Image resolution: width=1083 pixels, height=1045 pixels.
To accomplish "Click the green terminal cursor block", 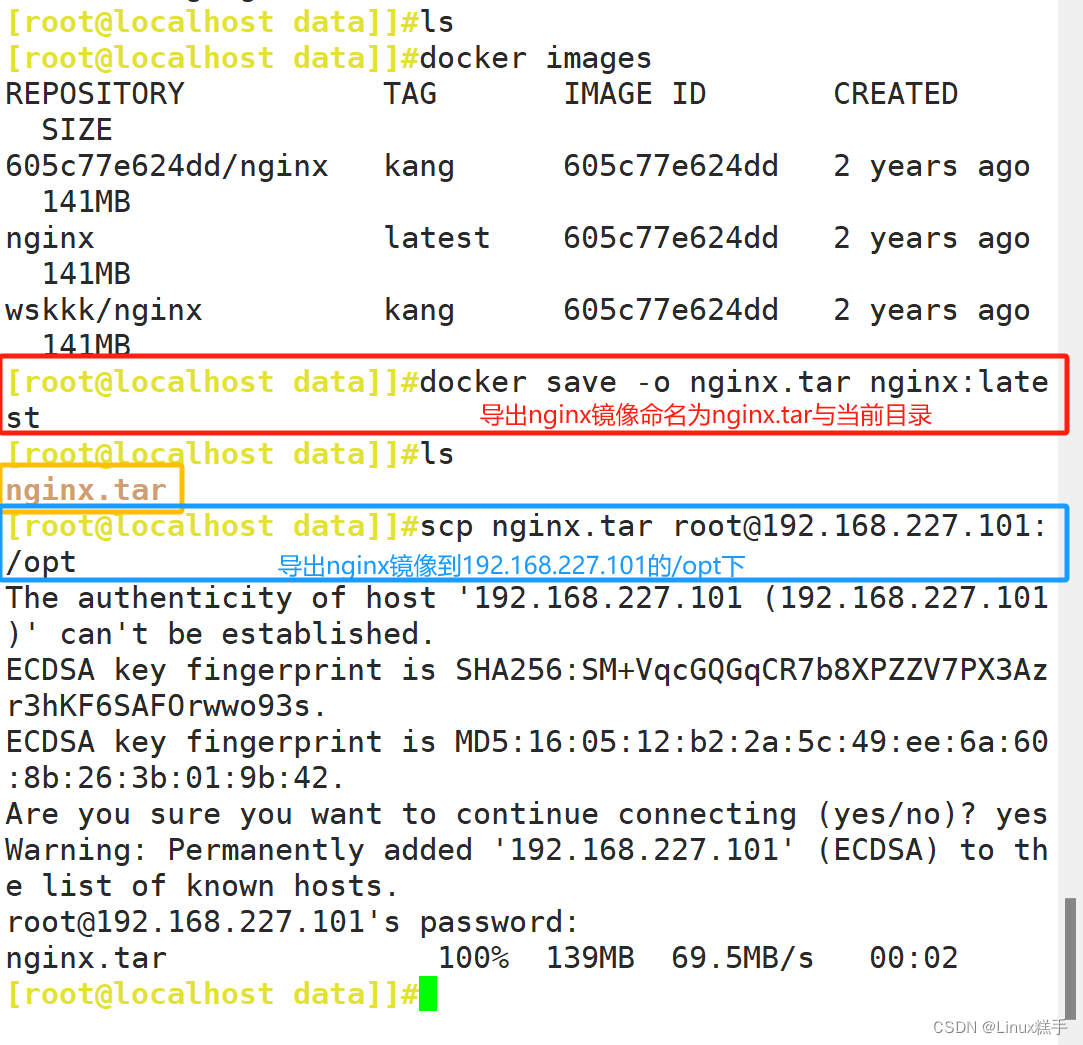I will [x=428, y=993].
